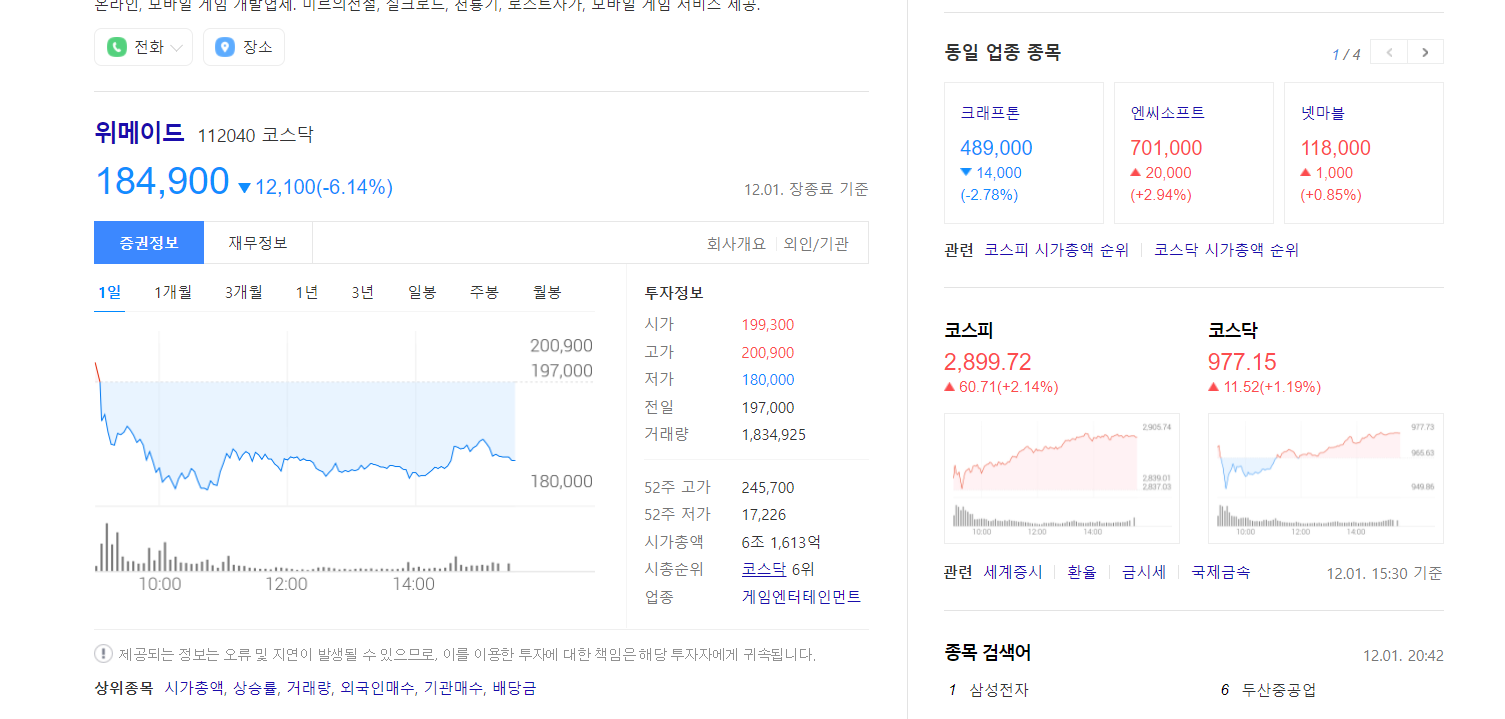Viewport: 1505px width, 719px height.
Task: Open the 금시세 related link
Action: 1144,572
